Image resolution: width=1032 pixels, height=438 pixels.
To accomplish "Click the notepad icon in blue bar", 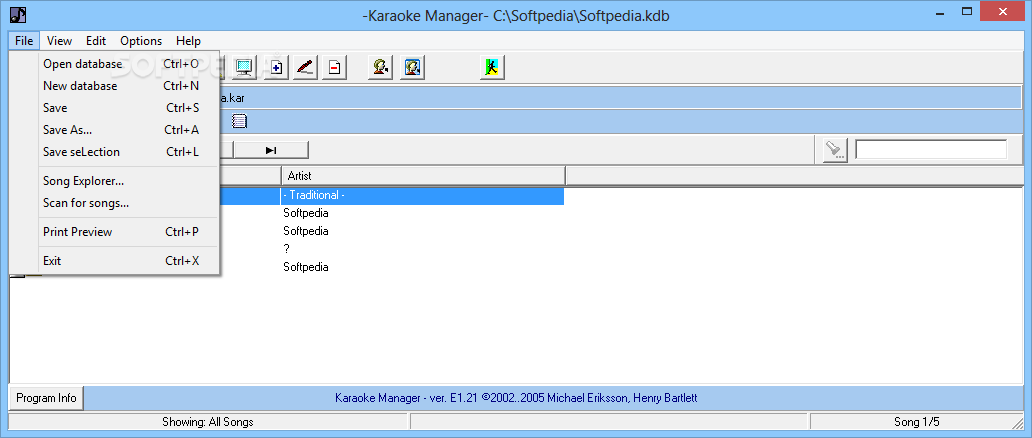I will [240, 121].
